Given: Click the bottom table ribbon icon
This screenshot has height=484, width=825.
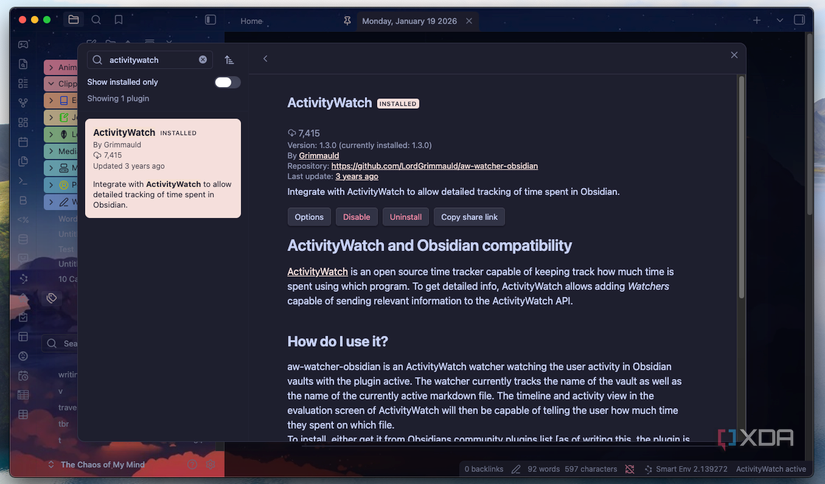Looking at the screenshot, I should (x=23, y=415).
